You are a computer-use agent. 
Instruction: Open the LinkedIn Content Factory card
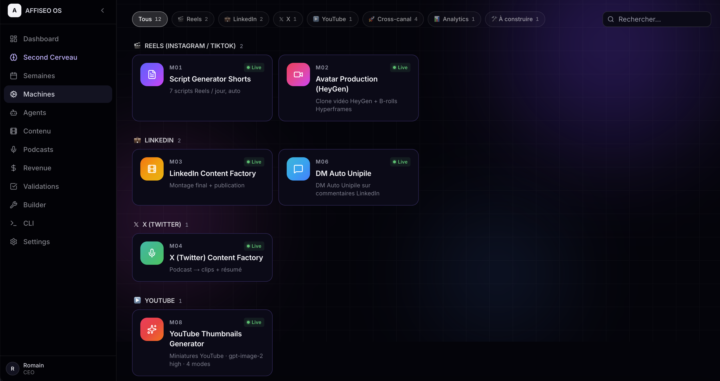tap(202, 177)
